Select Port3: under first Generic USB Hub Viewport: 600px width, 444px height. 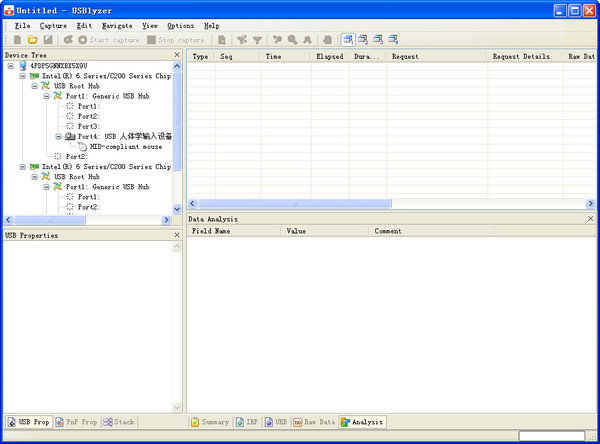(89, 126)
